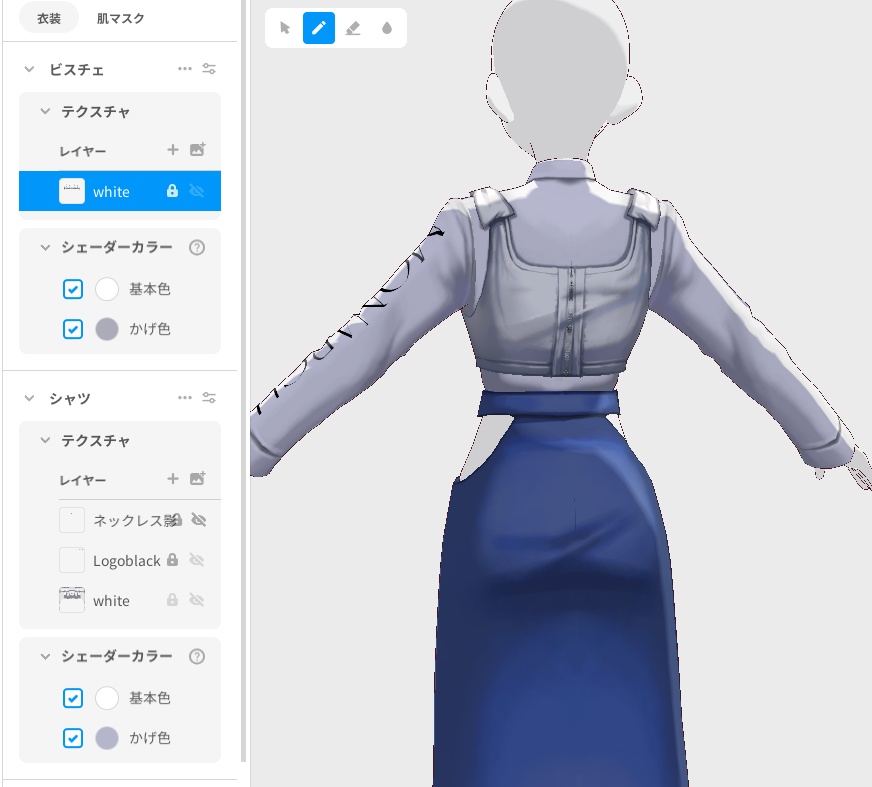Select the cursor selection tool
Image resolution: width=872 pixels, height=787 pixels.
coord(284,28)
